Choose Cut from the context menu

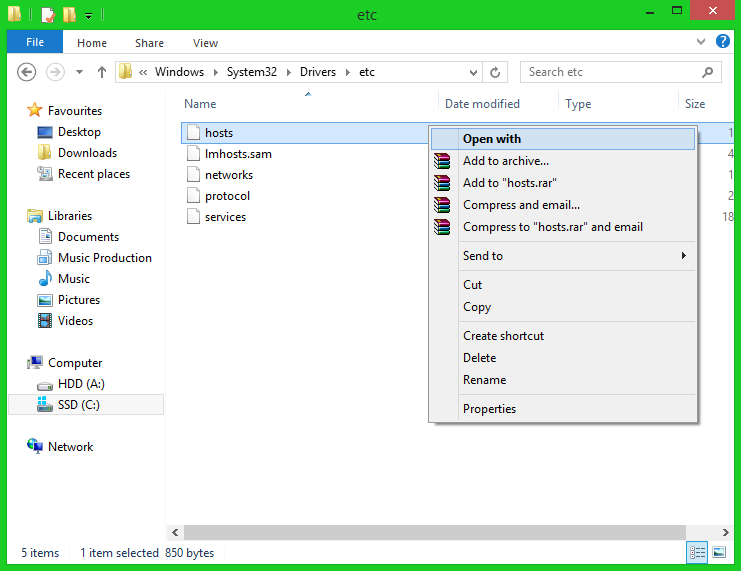(x=563, y=285)
